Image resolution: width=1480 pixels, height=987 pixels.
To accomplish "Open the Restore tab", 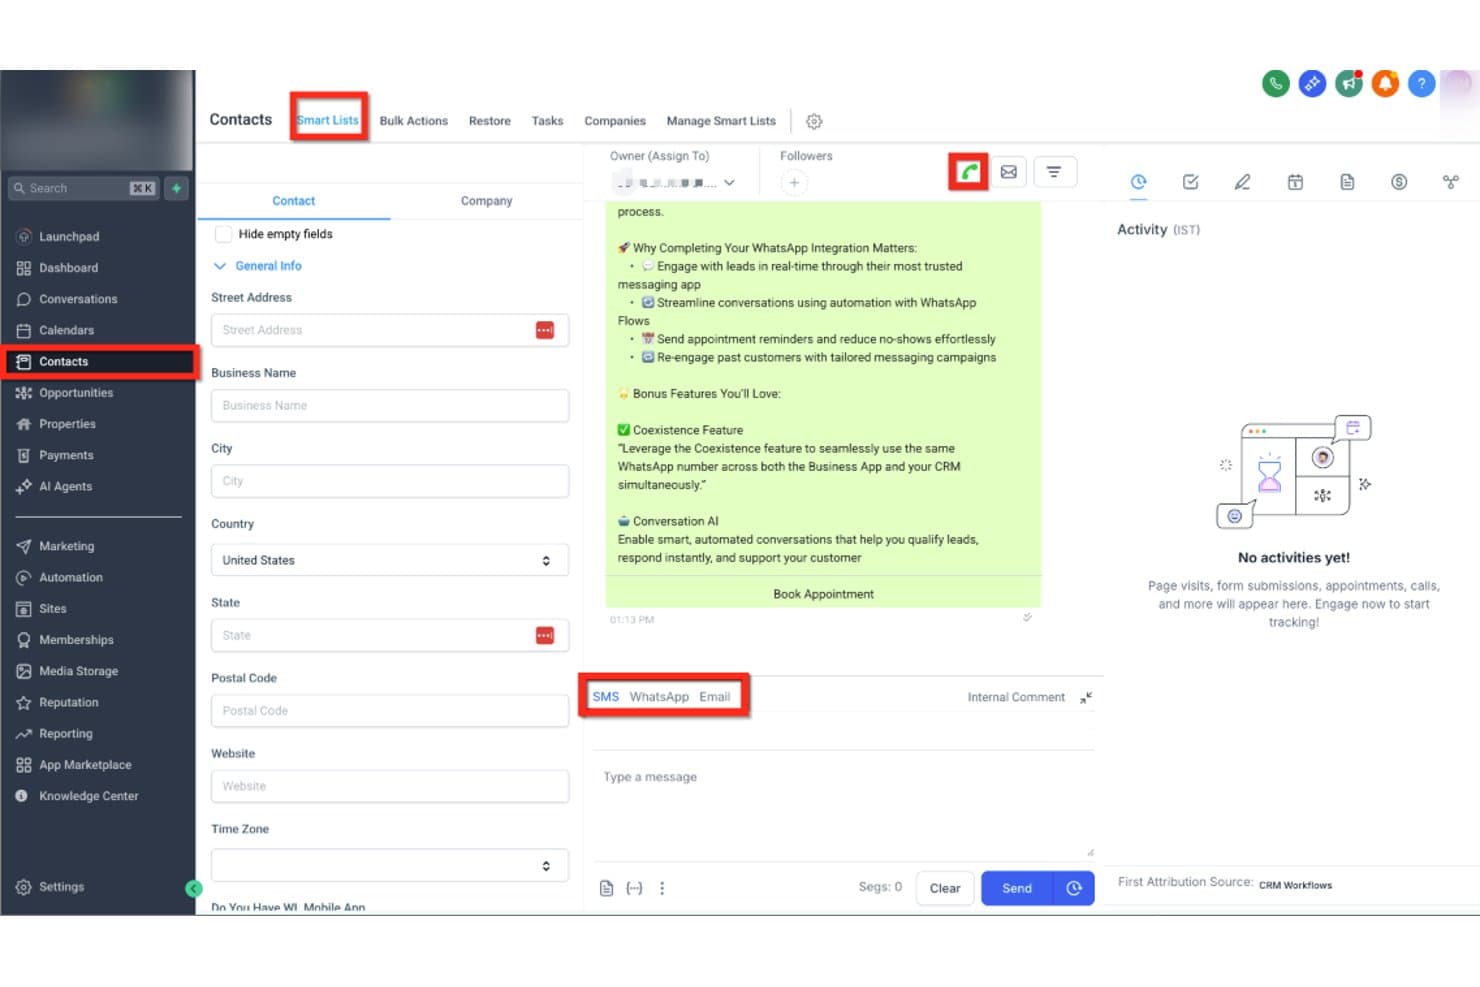I will coord(490,121).
